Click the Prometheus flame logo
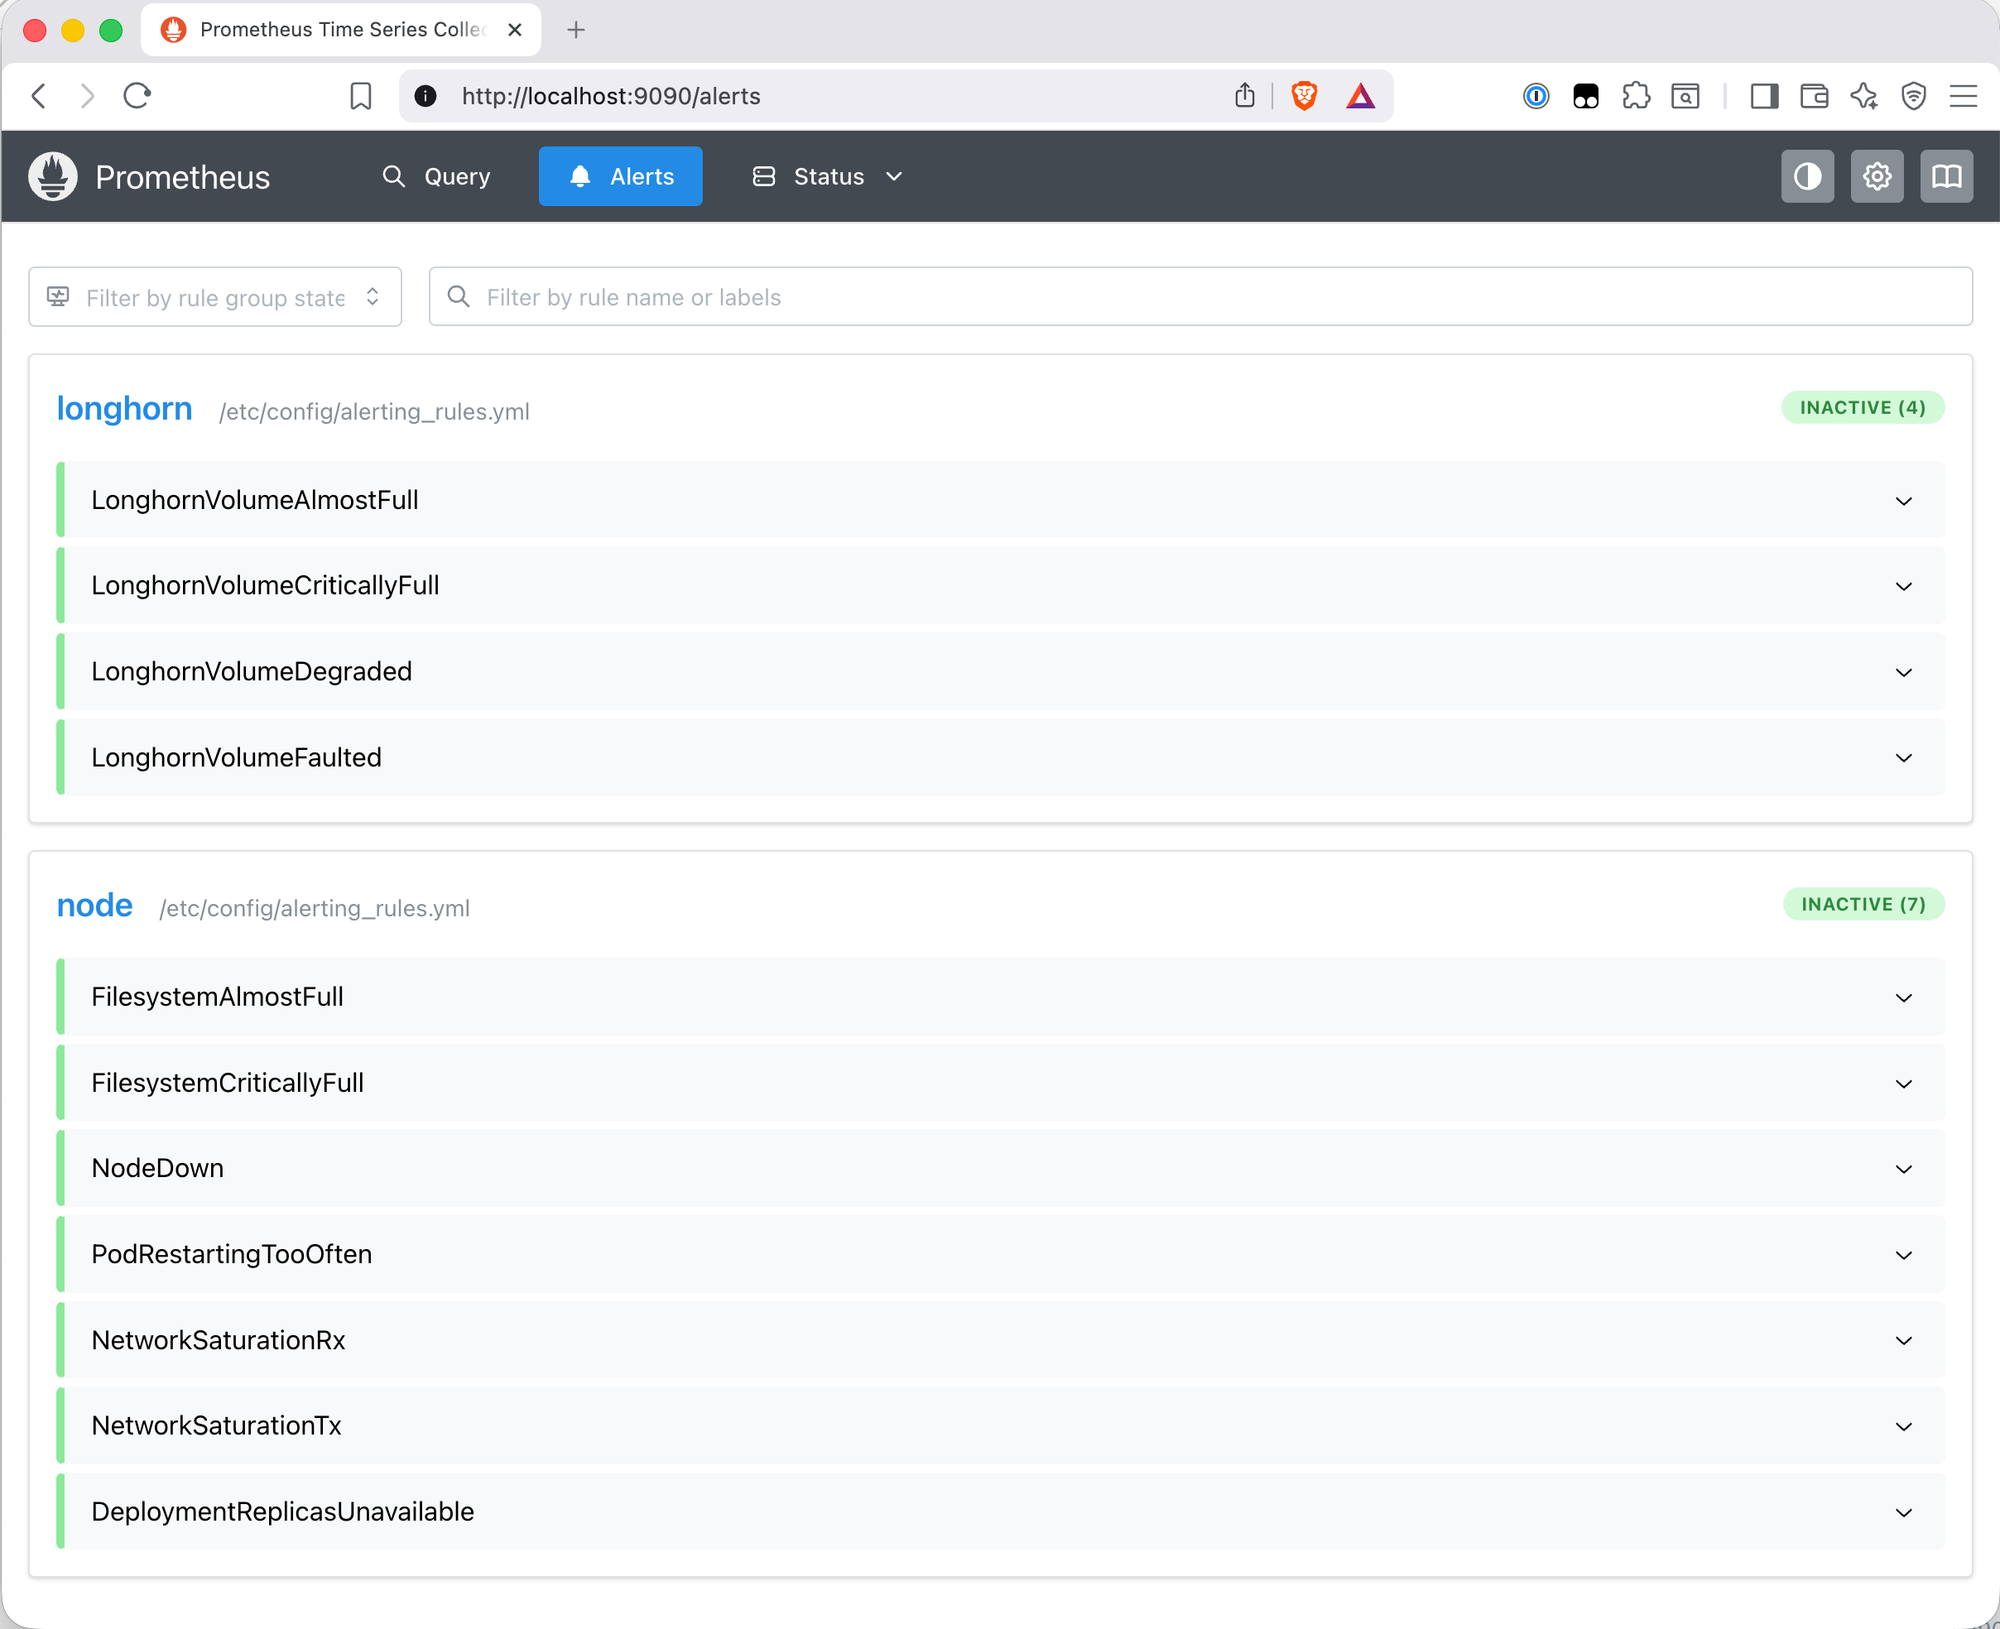Viewport: 2000px width, 1629px height. tap(53, 177)
